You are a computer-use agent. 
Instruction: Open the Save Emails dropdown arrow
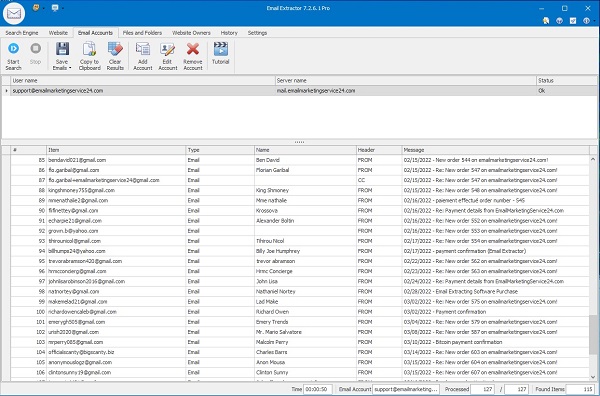[x=70, y=68]
